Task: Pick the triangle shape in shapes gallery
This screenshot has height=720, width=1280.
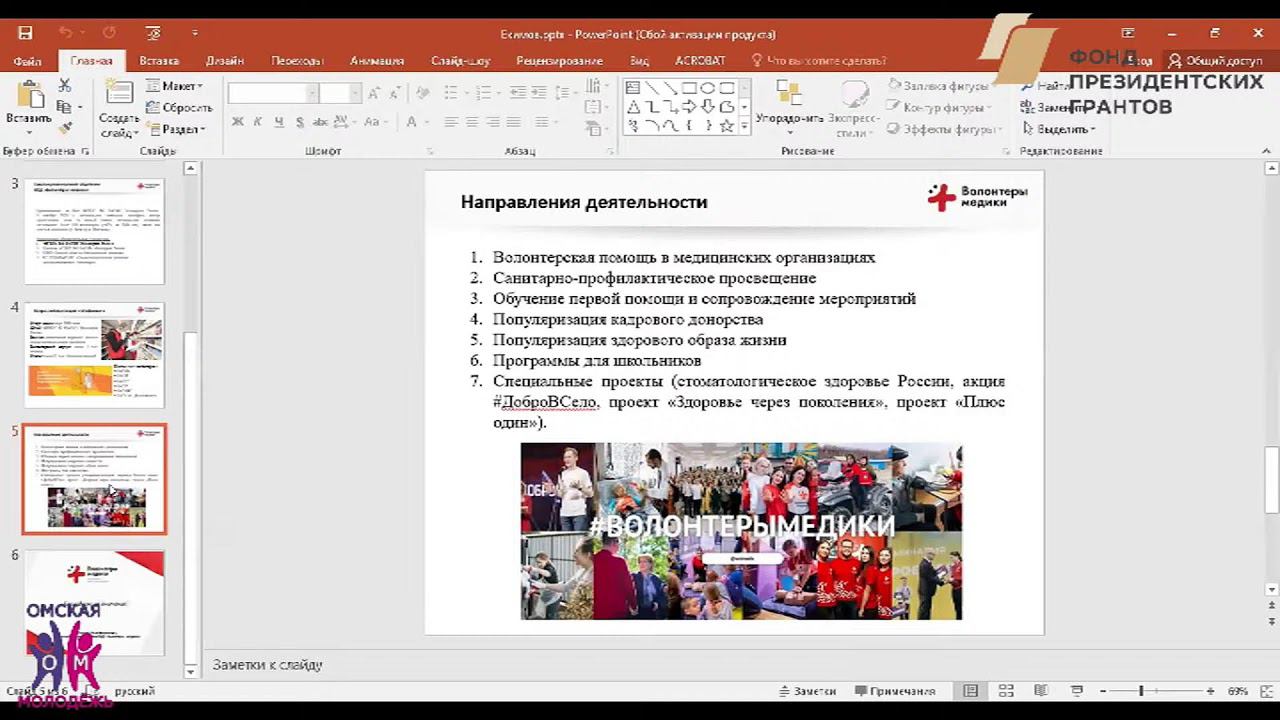Action: (x=633, y=107)
